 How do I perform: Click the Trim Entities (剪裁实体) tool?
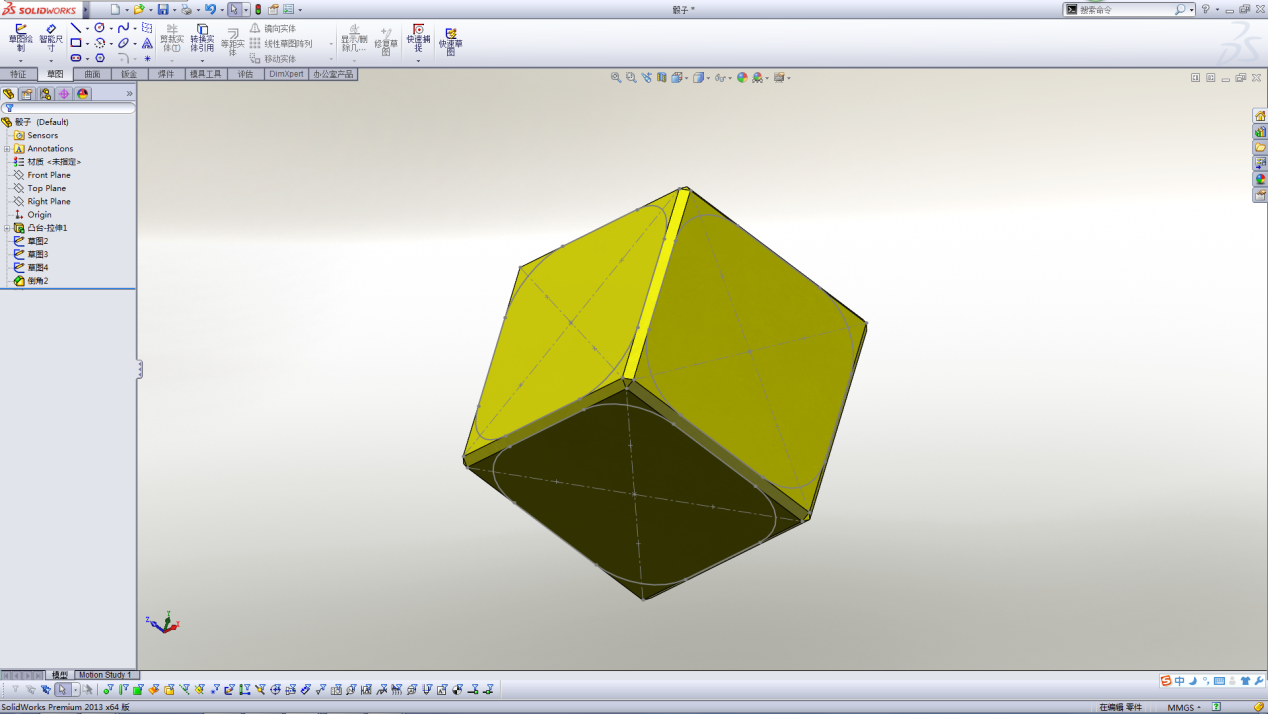[172, 39]
